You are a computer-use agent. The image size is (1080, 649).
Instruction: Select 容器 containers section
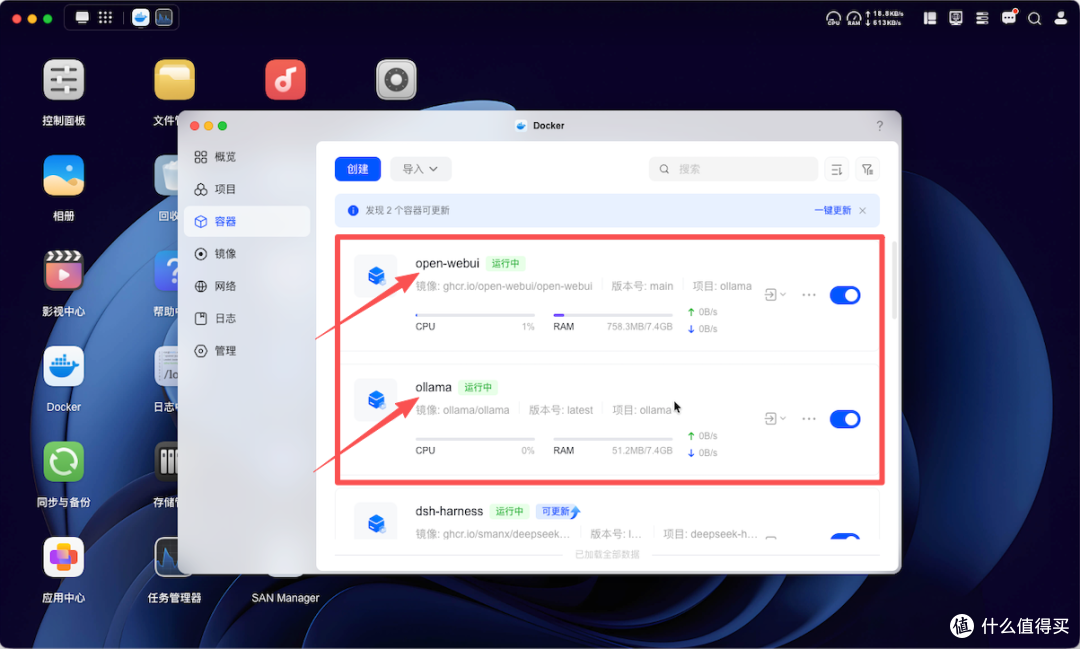click(247, 222)
